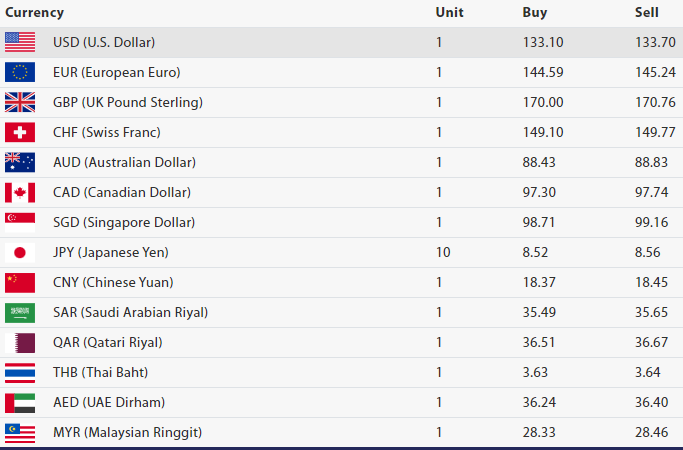
Task: Click the Buy column header
Action: 534,13
